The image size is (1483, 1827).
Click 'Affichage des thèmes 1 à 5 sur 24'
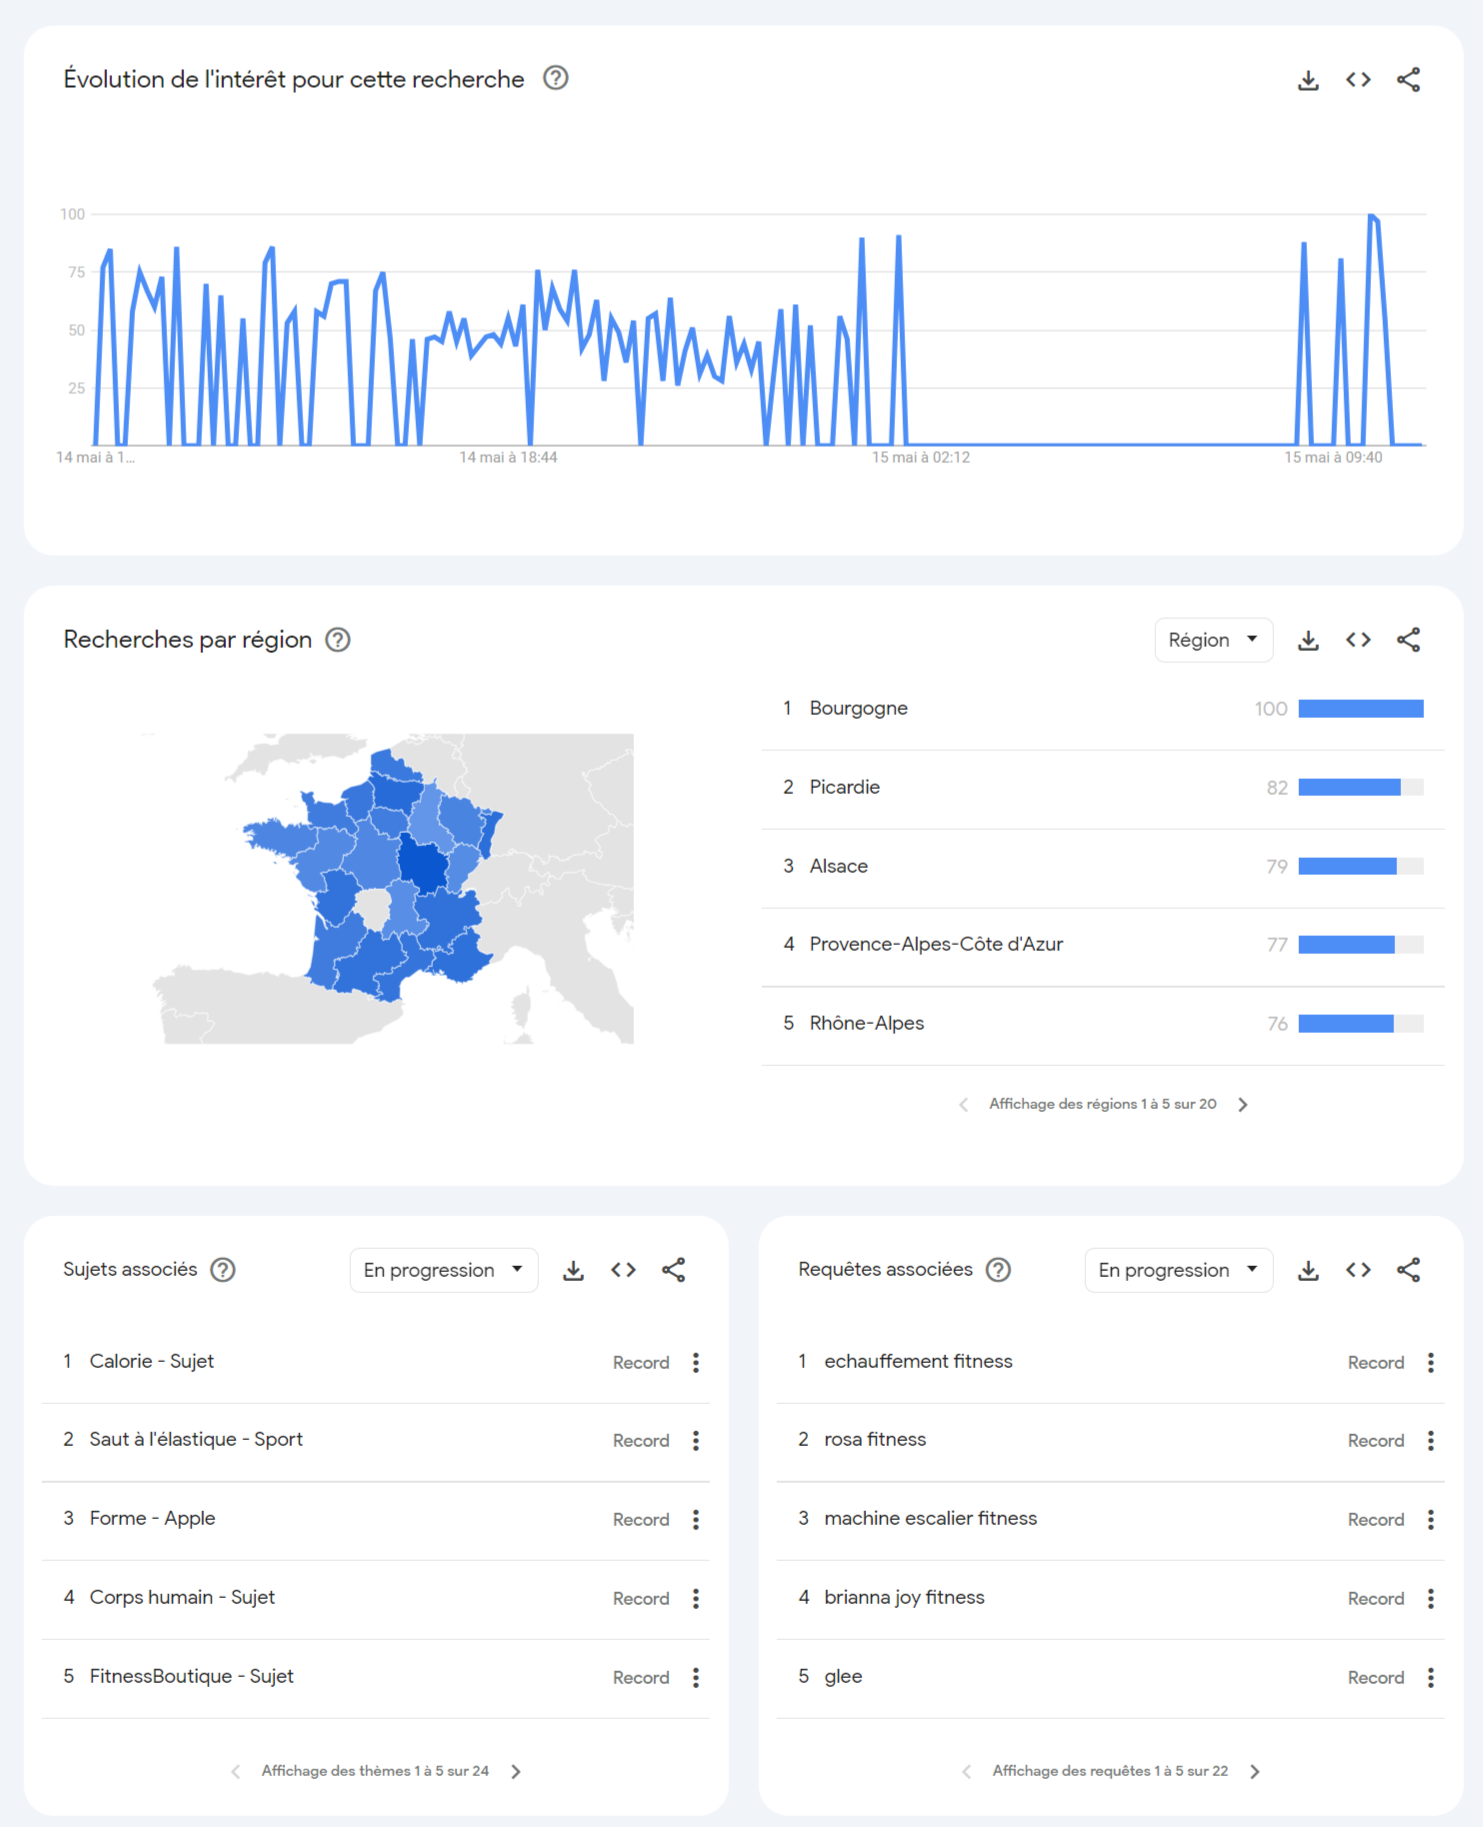click(375, 1771)
